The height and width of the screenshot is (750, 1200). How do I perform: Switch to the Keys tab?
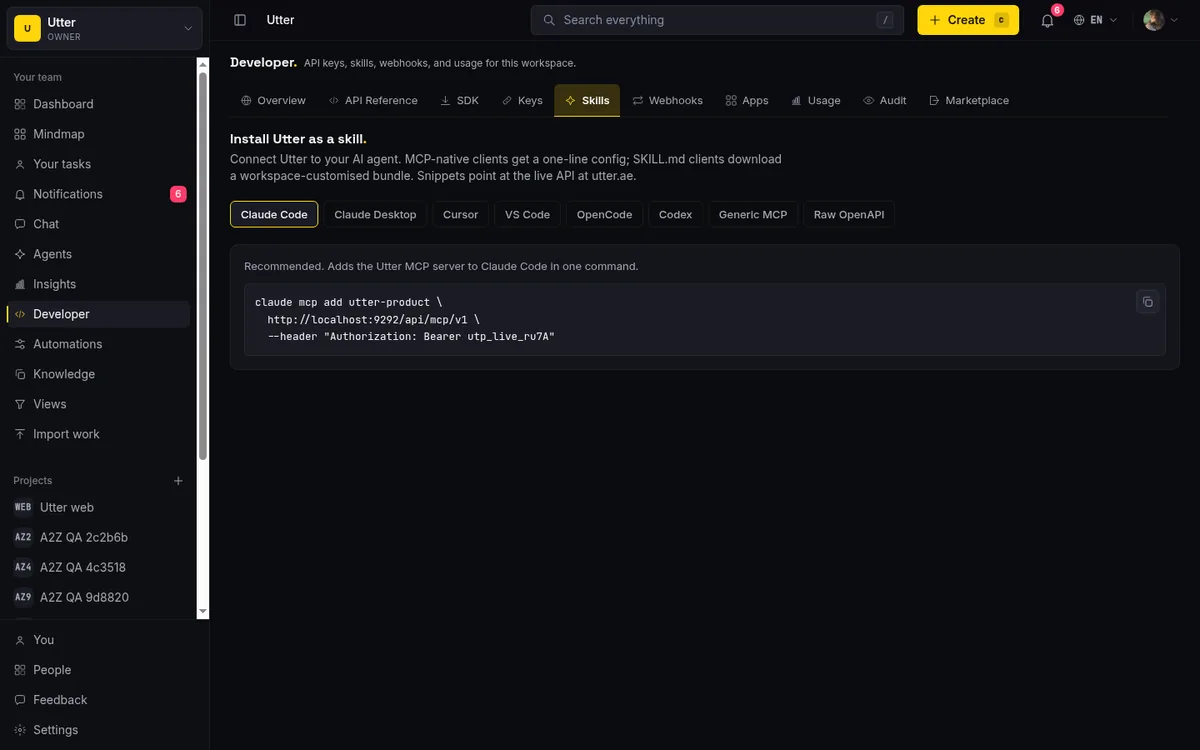[x=522, y=100]
